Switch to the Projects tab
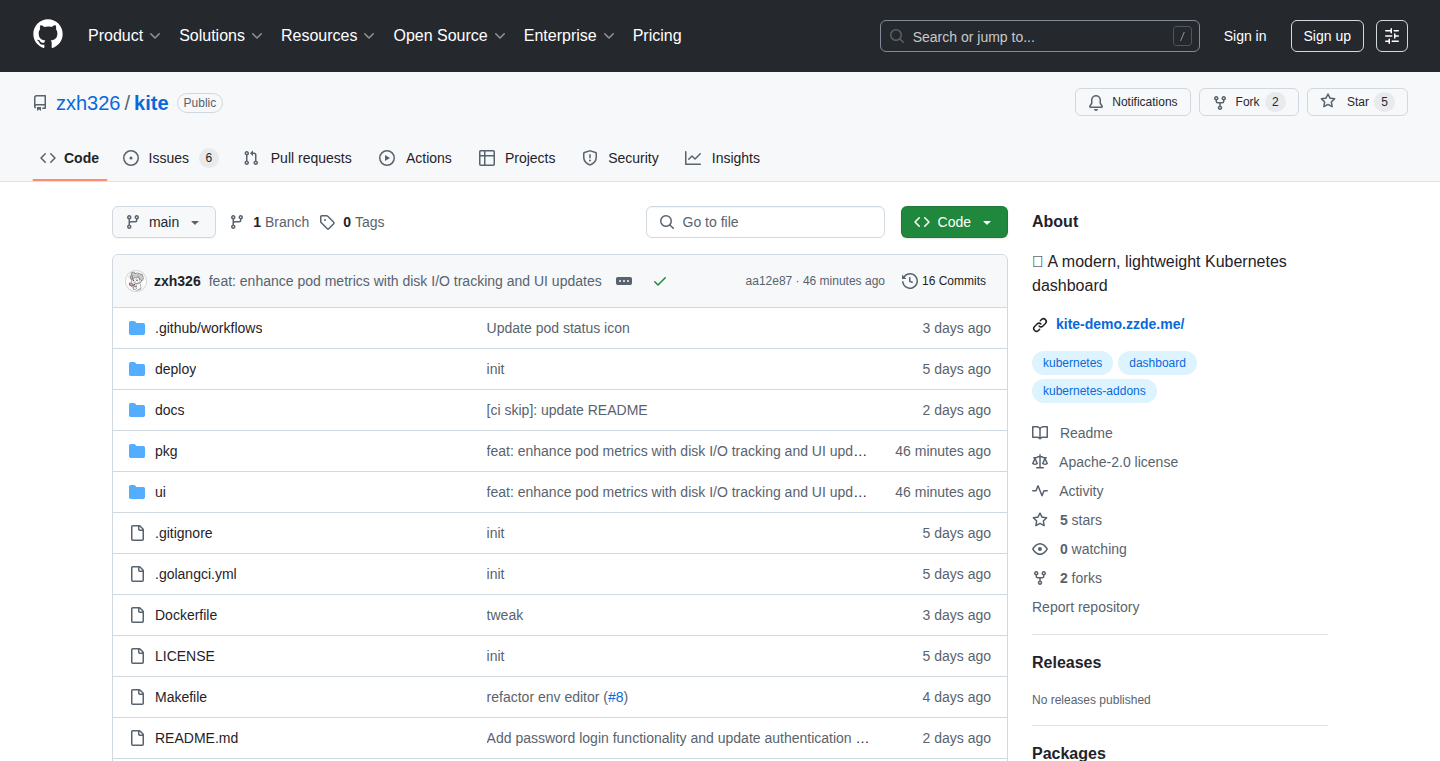 point(517,158)
